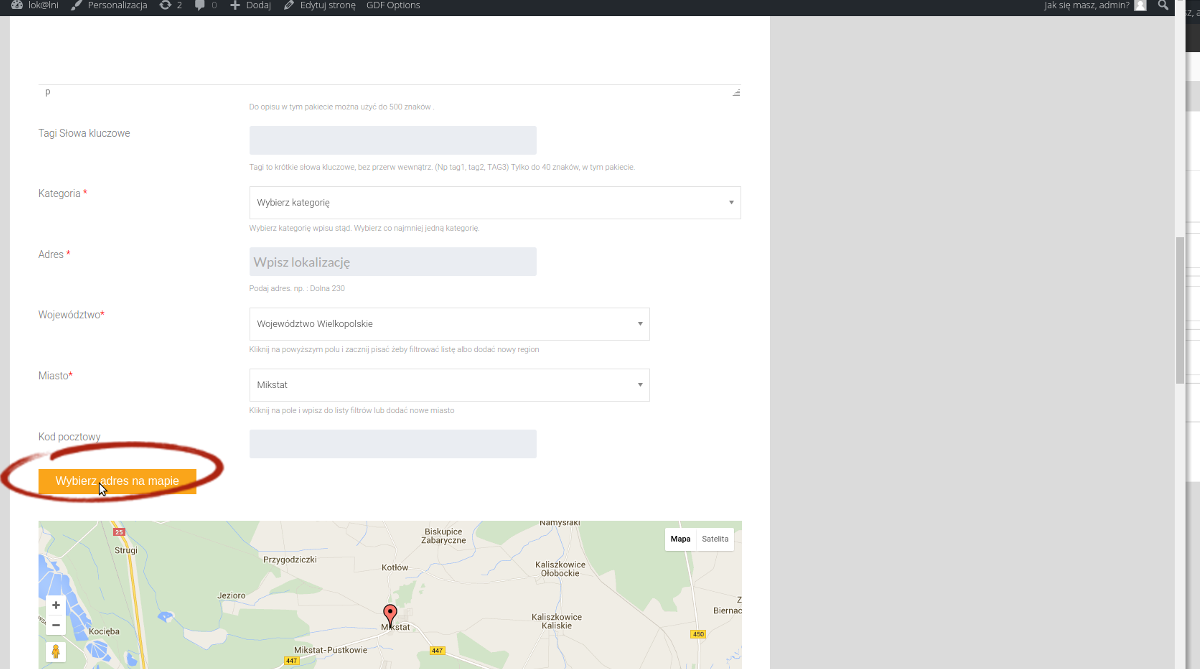1200x669 pixels.
Task: Open the 'Jak się masz, admin?' account menu
Action: coord(1095,5)
